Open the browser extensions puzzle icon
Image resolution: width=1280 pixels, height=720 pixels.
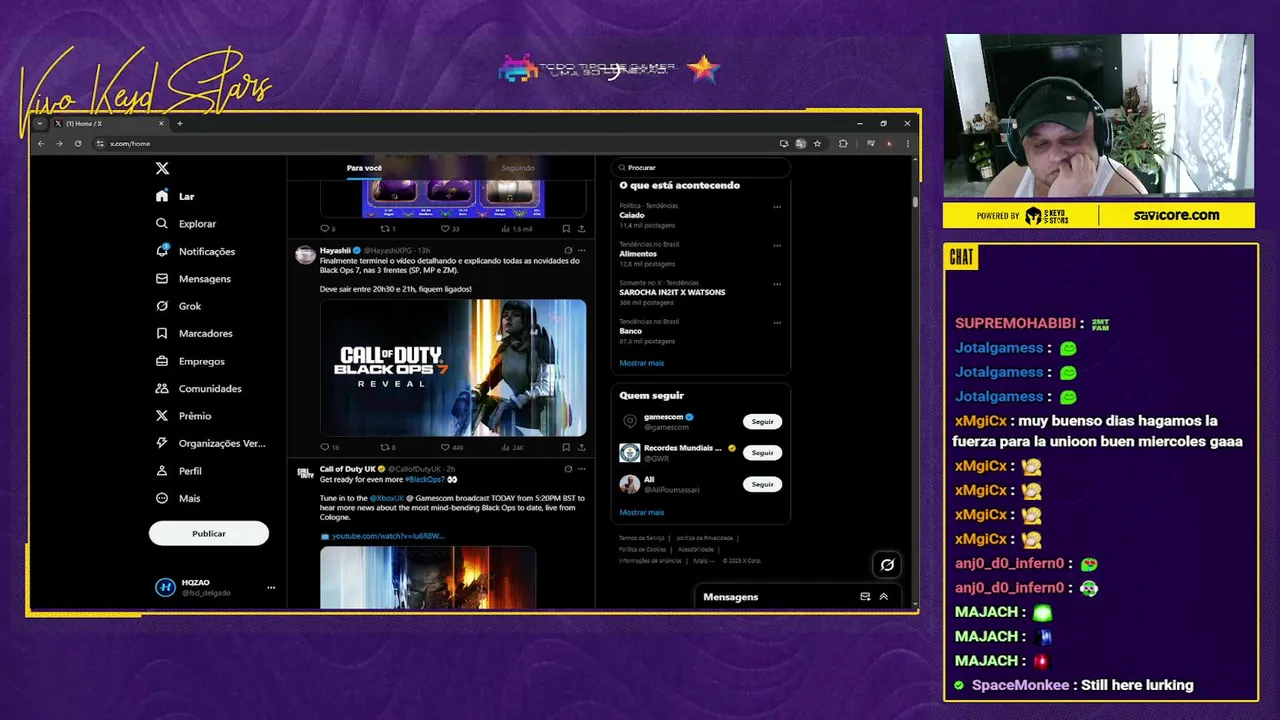[843, 144]
